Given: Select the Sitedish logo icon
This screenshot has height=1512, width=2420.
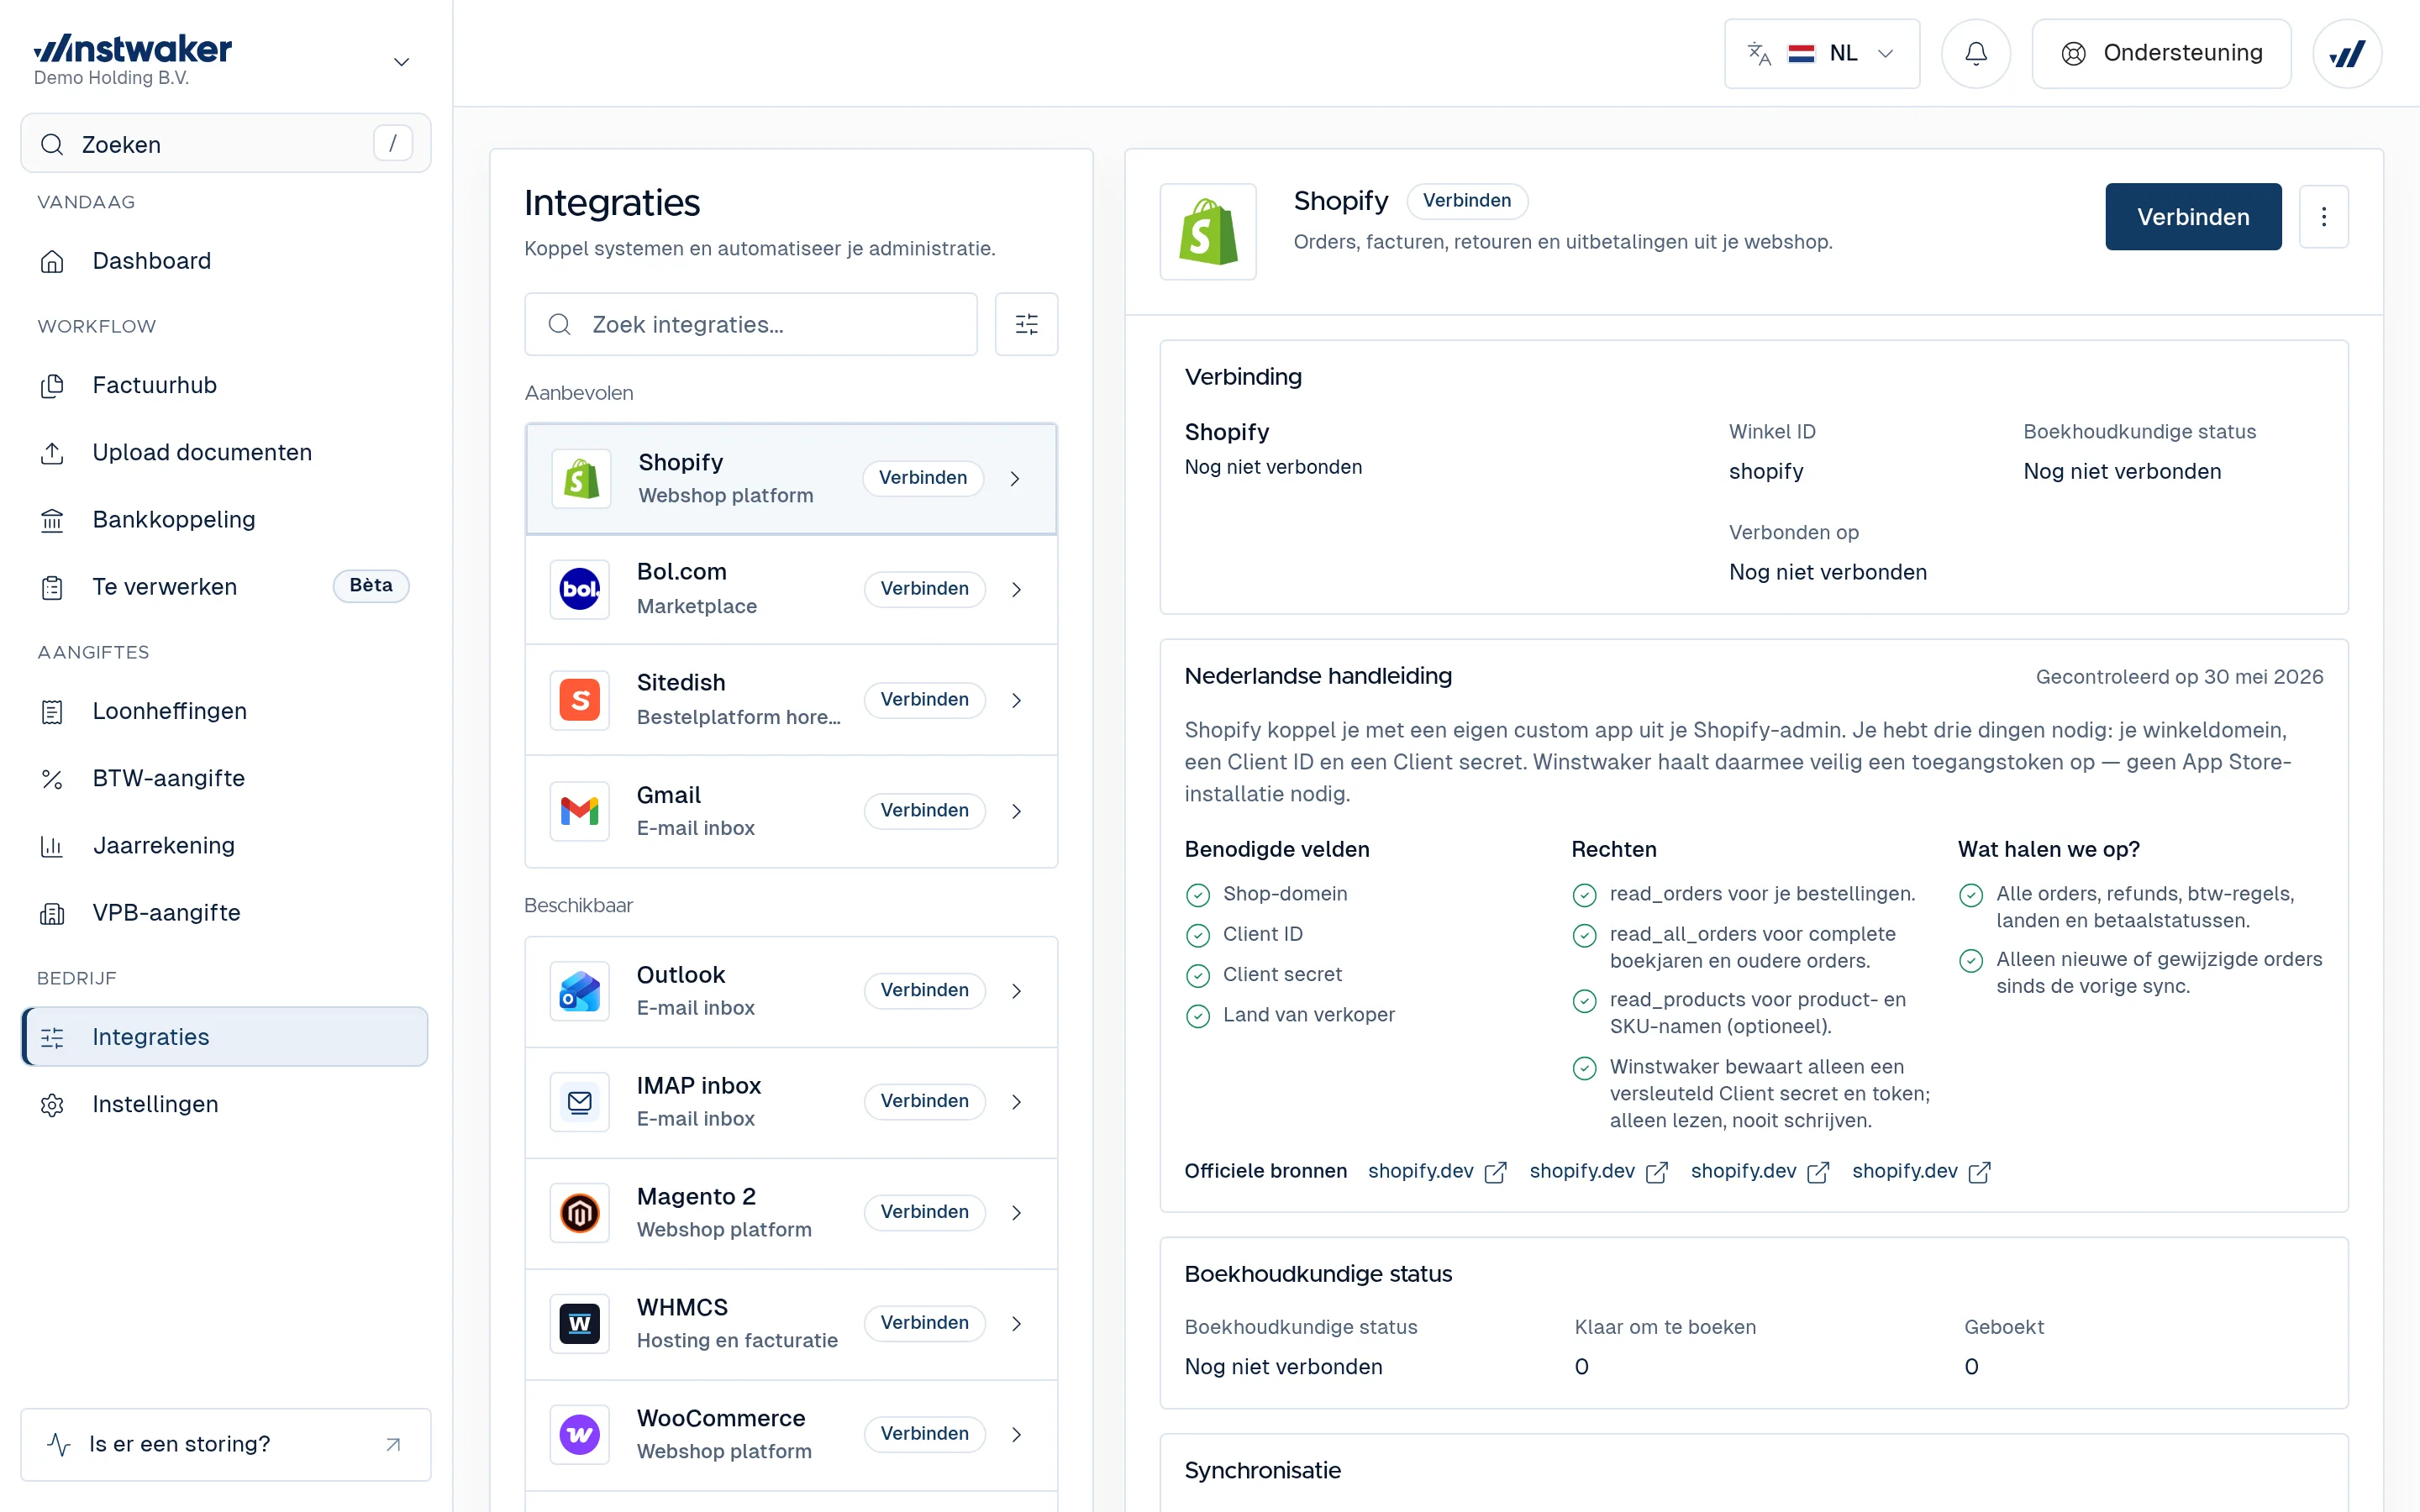Looking at the screenshot, I should (580, 701).
